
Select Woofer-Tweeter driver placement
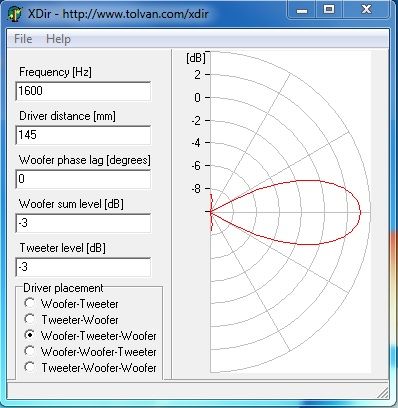(71, 304)
